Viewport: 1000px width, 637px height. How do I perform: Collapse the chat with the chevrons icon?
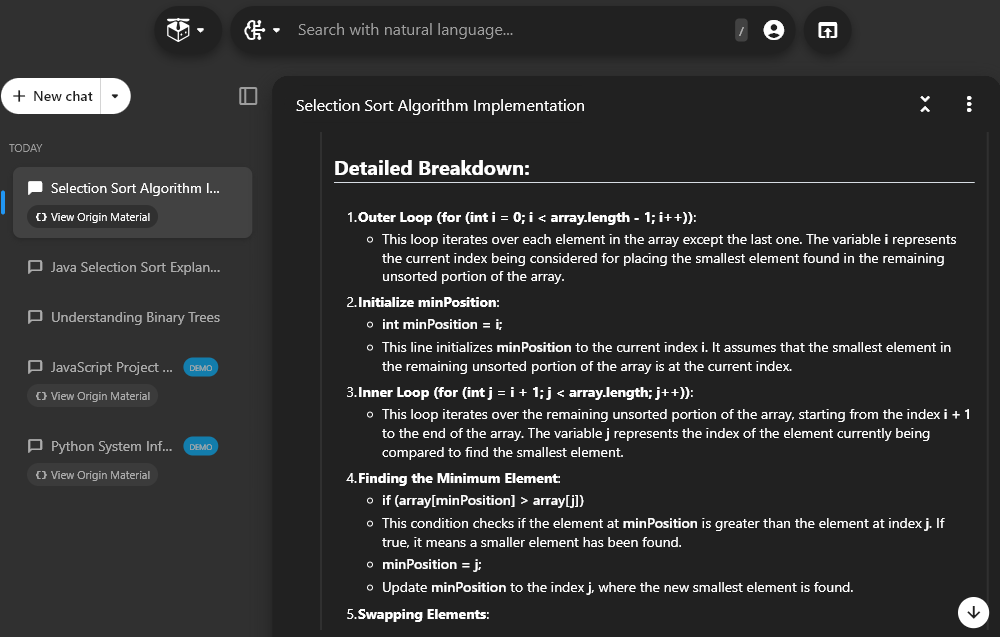point(925,104)
